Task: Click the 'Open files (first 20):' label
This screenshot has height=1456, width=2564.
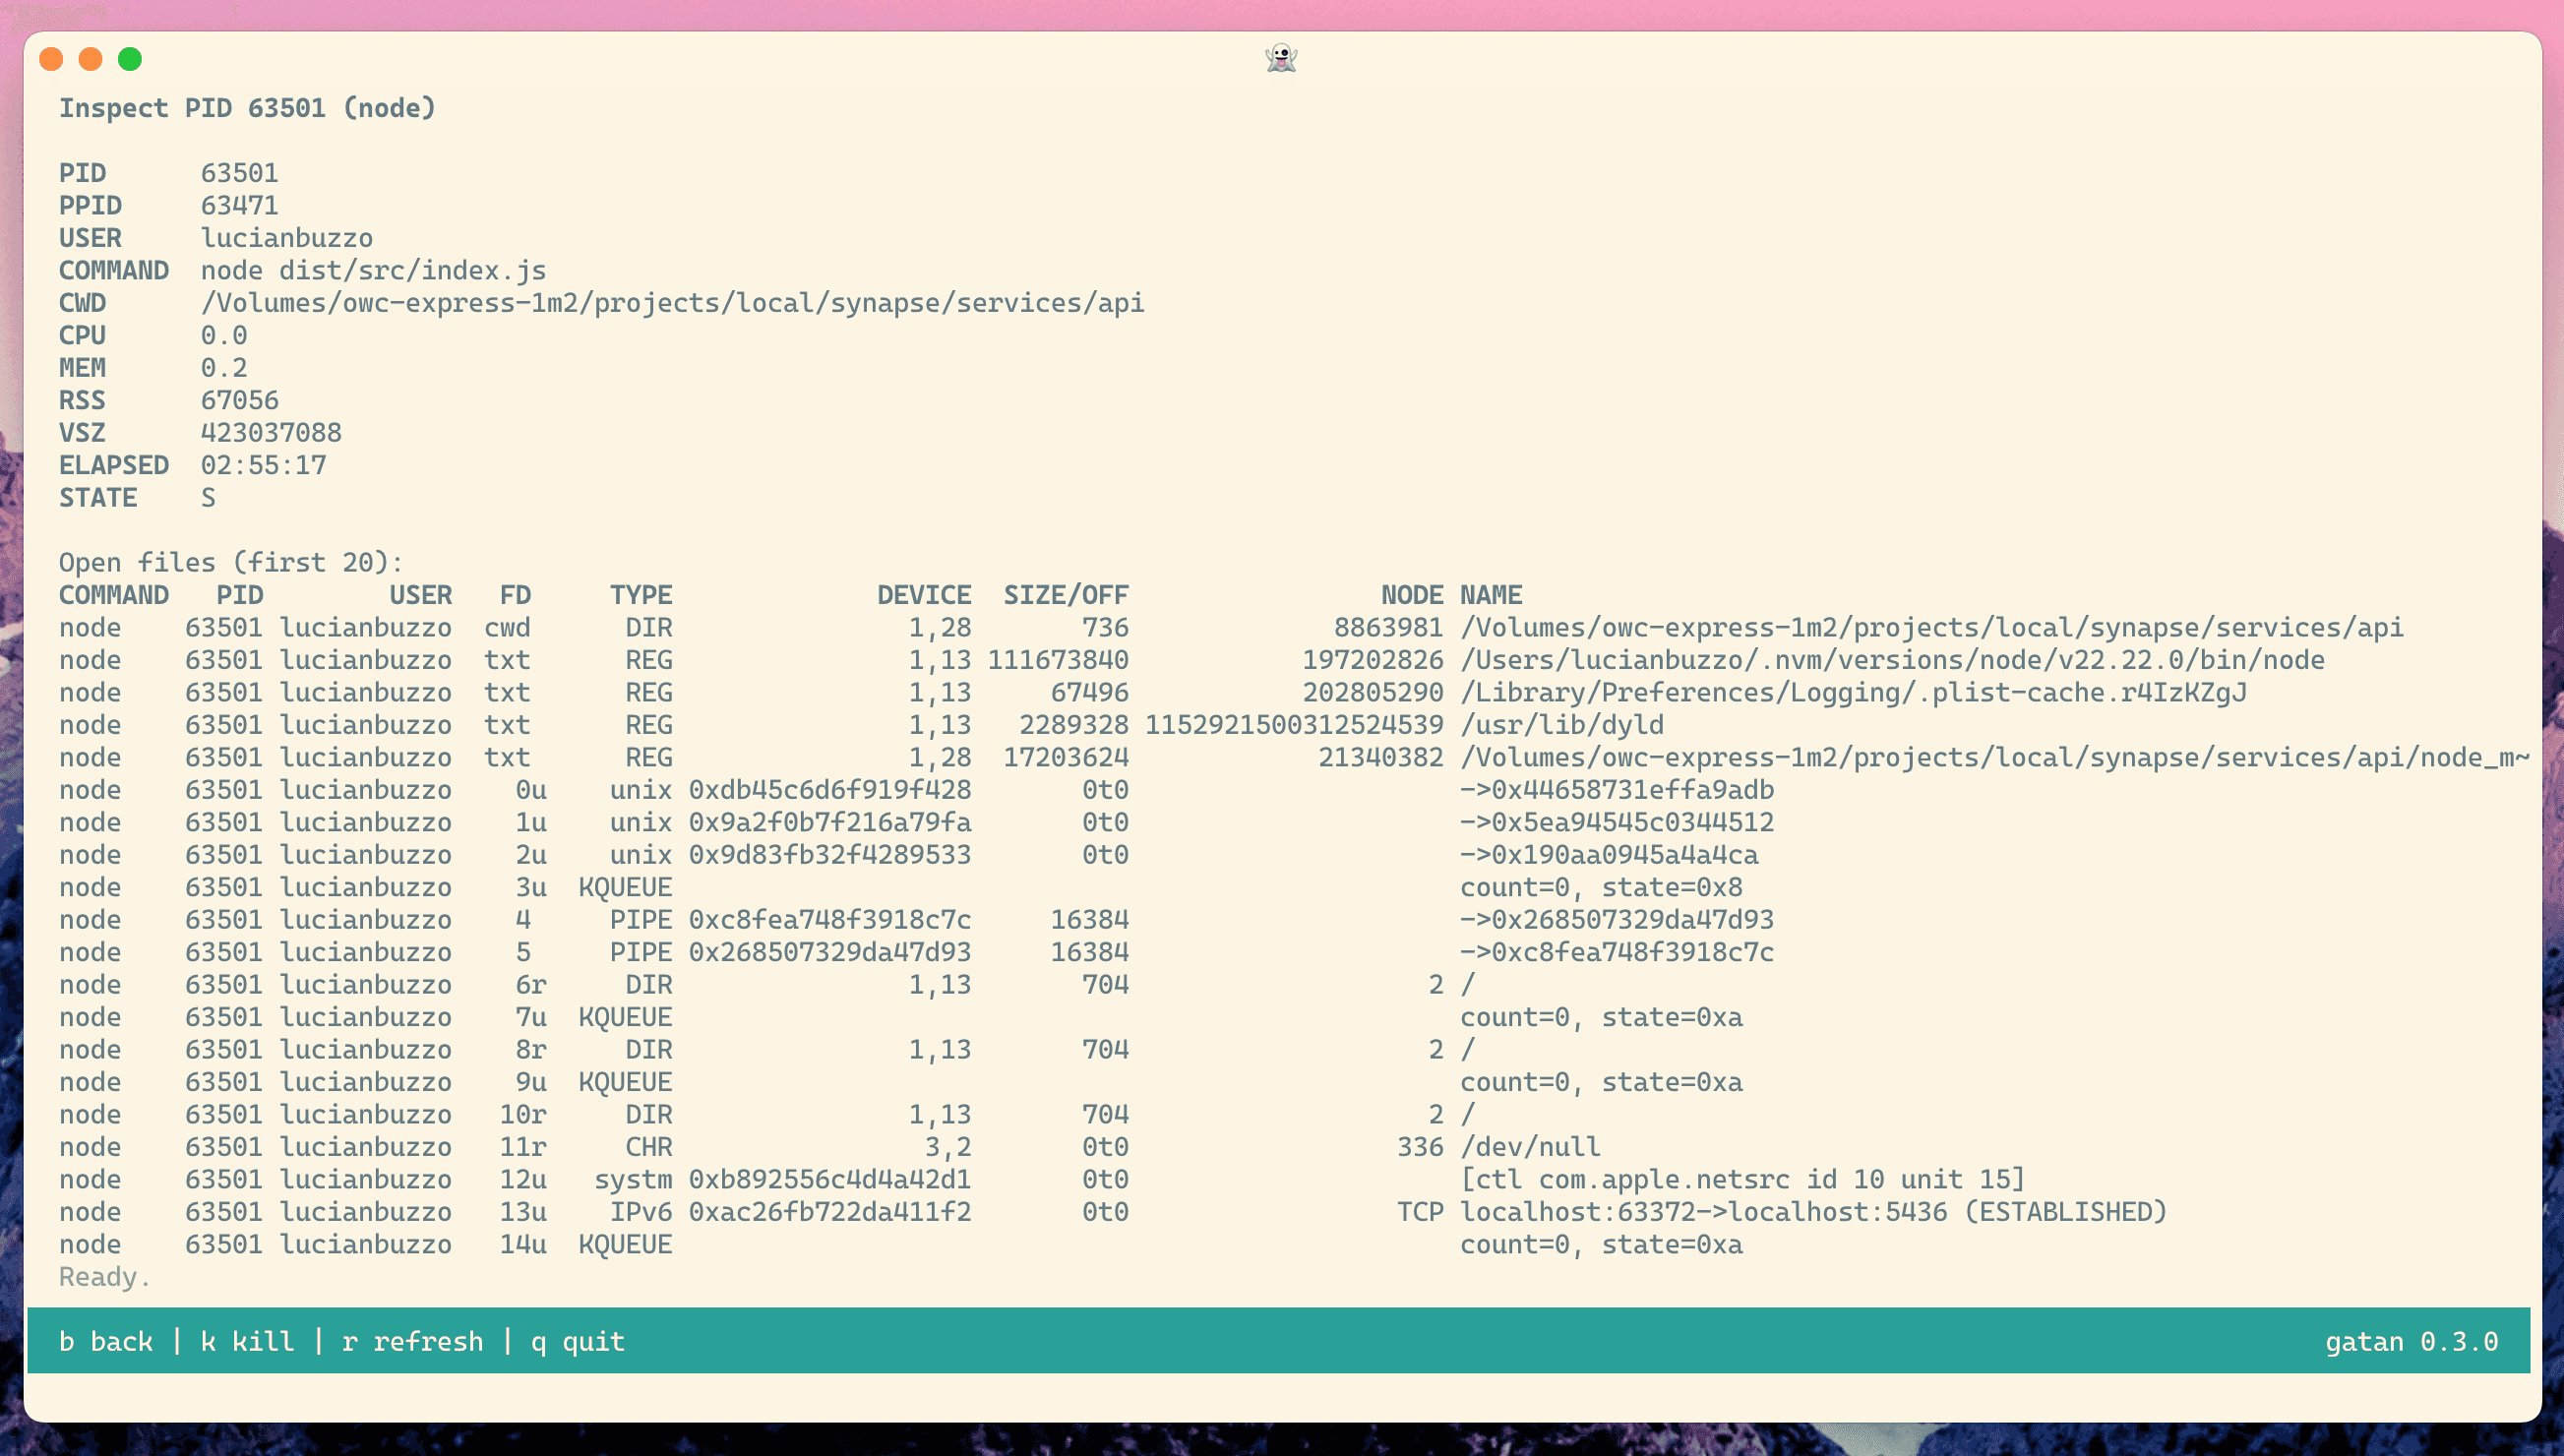Action: point(231,562)
